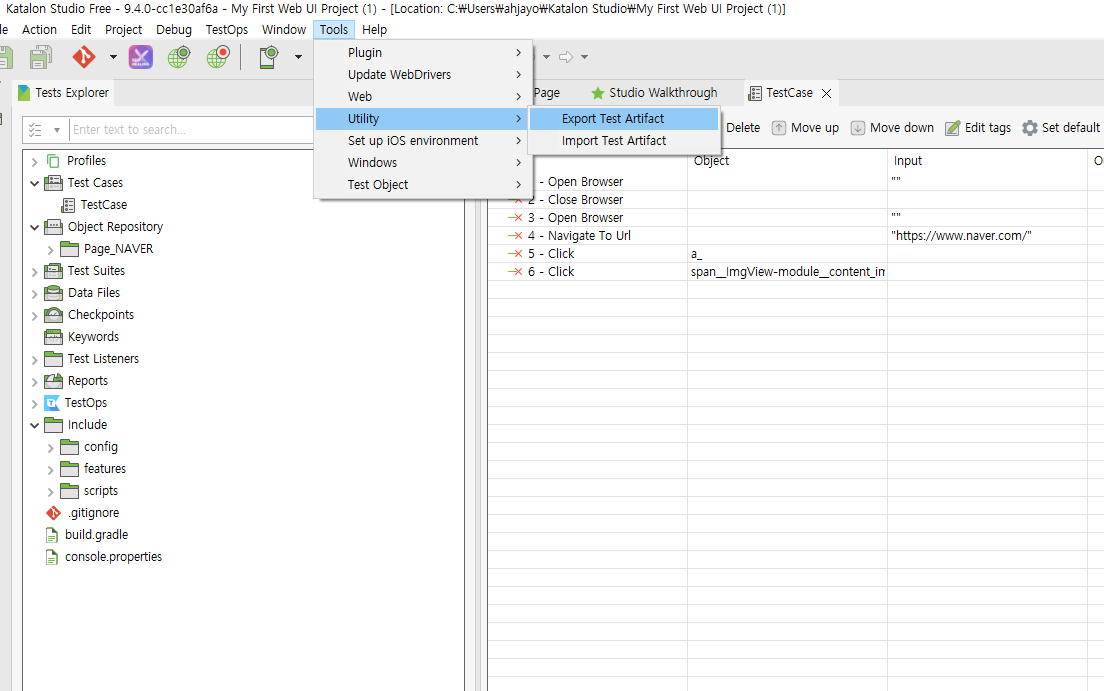This screenshot has height=691, width=1104.
Task: Open the Test Object submenu
Action: [424, 185]
